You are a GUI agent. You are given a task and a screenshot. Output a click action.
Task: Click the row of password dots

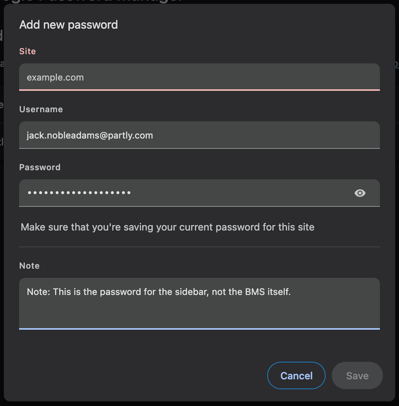[79, 193]
